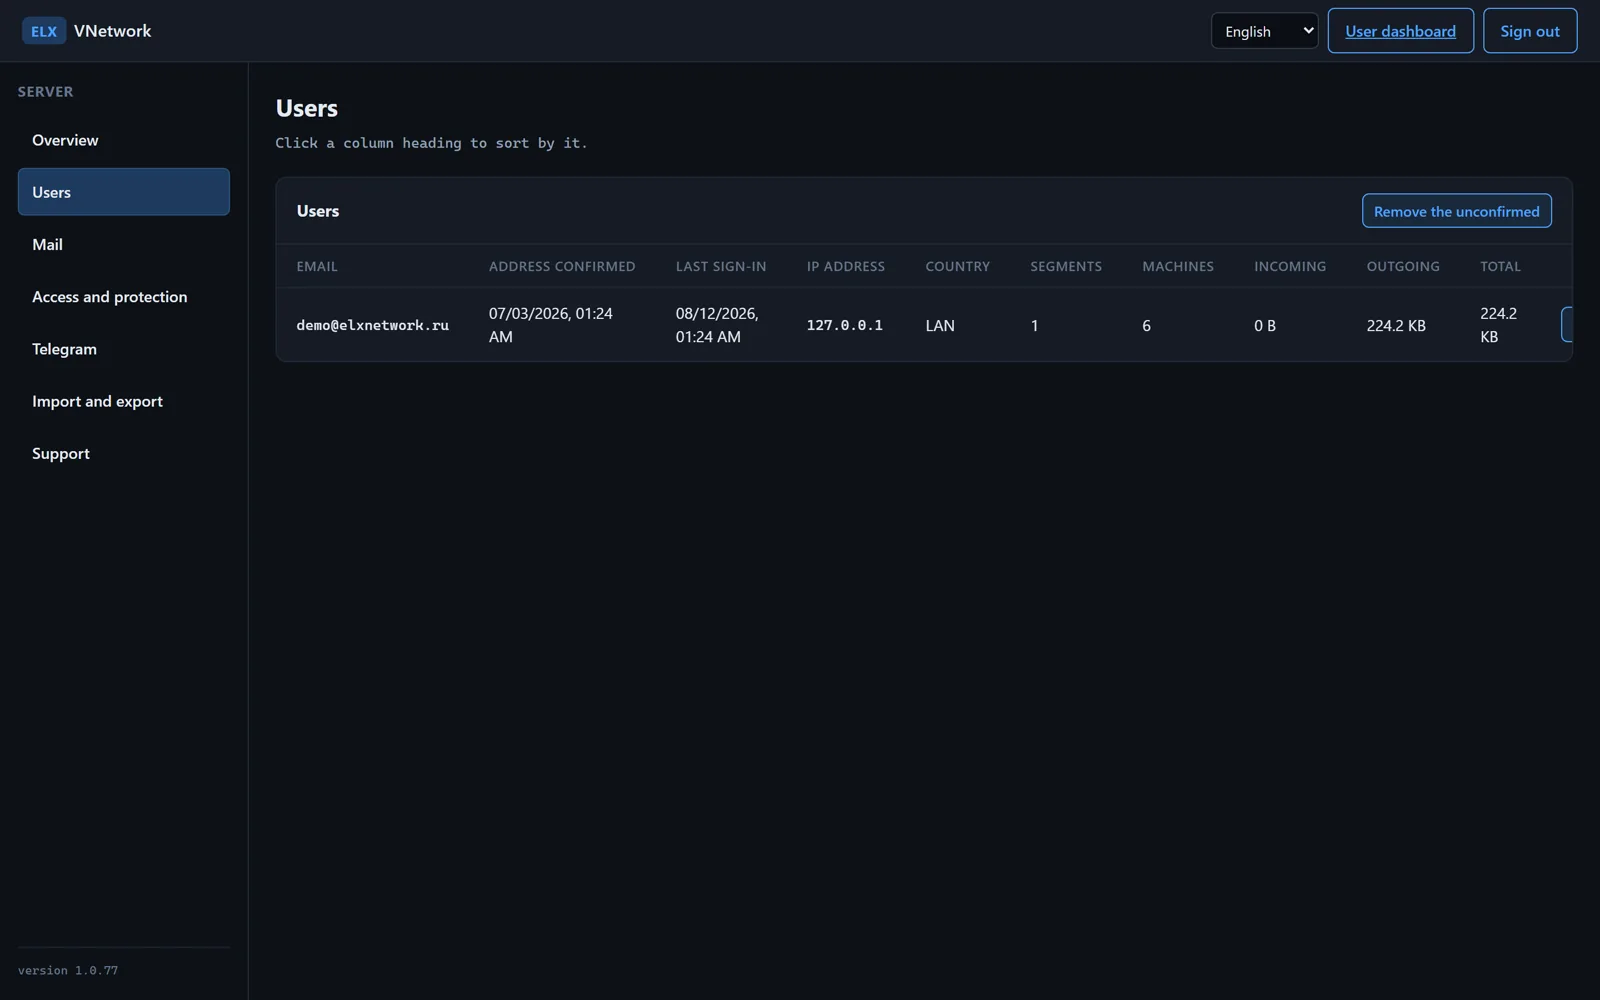
Task: Click the demo@elxnetwork.ru email cell
Action: pyautogui.click(x=372, y=325)
